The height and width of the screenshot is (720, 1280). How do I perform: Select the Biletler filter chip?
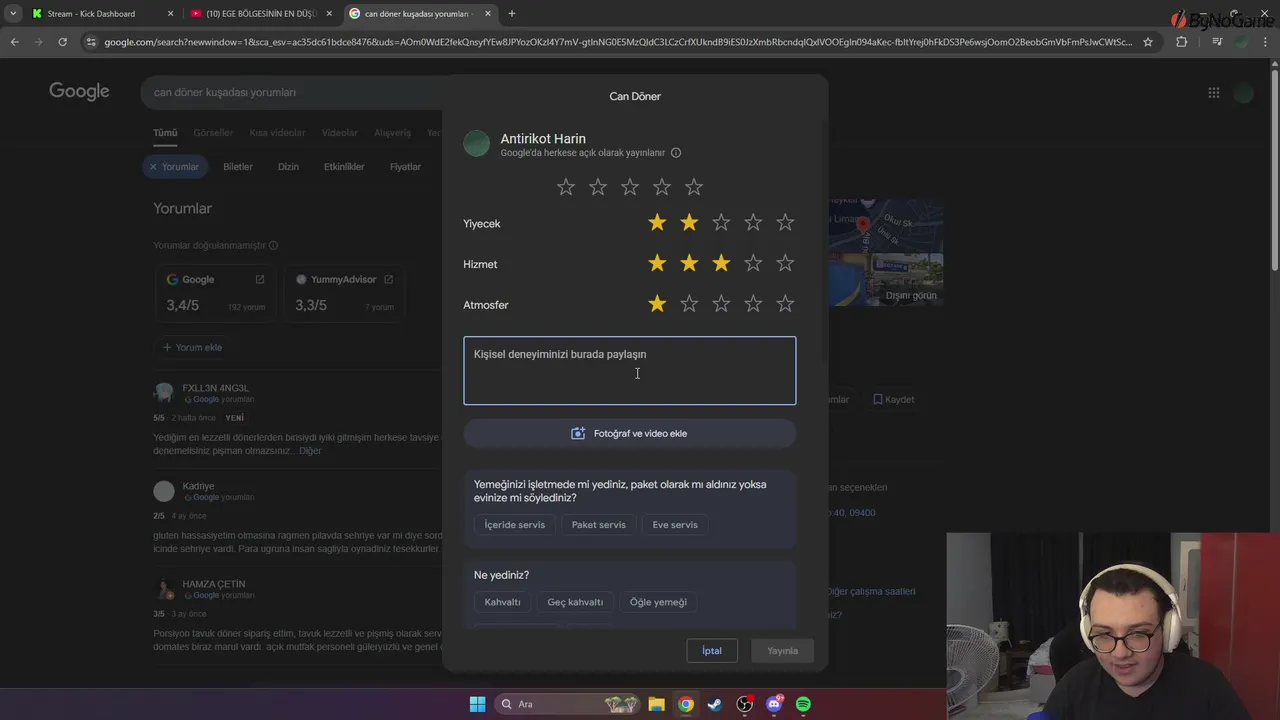point(238,167)
